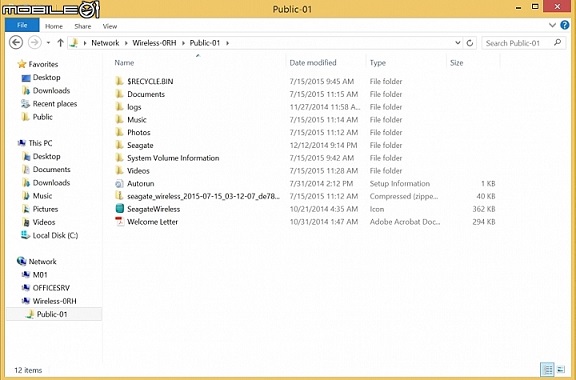The image size is (576, 380).
Task: Expand chevron after Public-01 in address bar
Action: click(x=227, y=43)
